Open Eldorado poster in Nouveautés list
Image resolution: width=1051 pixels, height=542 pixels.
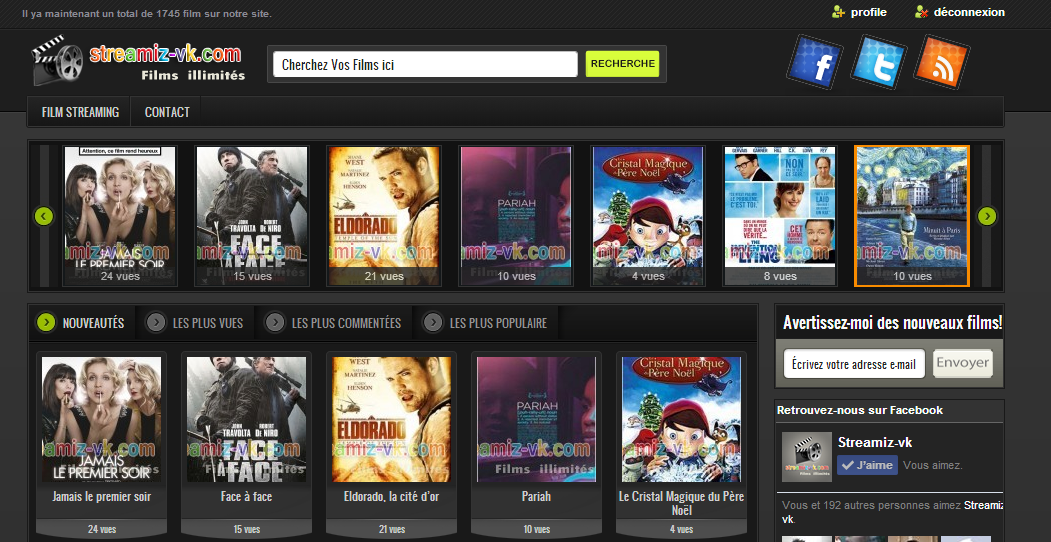(x=391, y=419)
